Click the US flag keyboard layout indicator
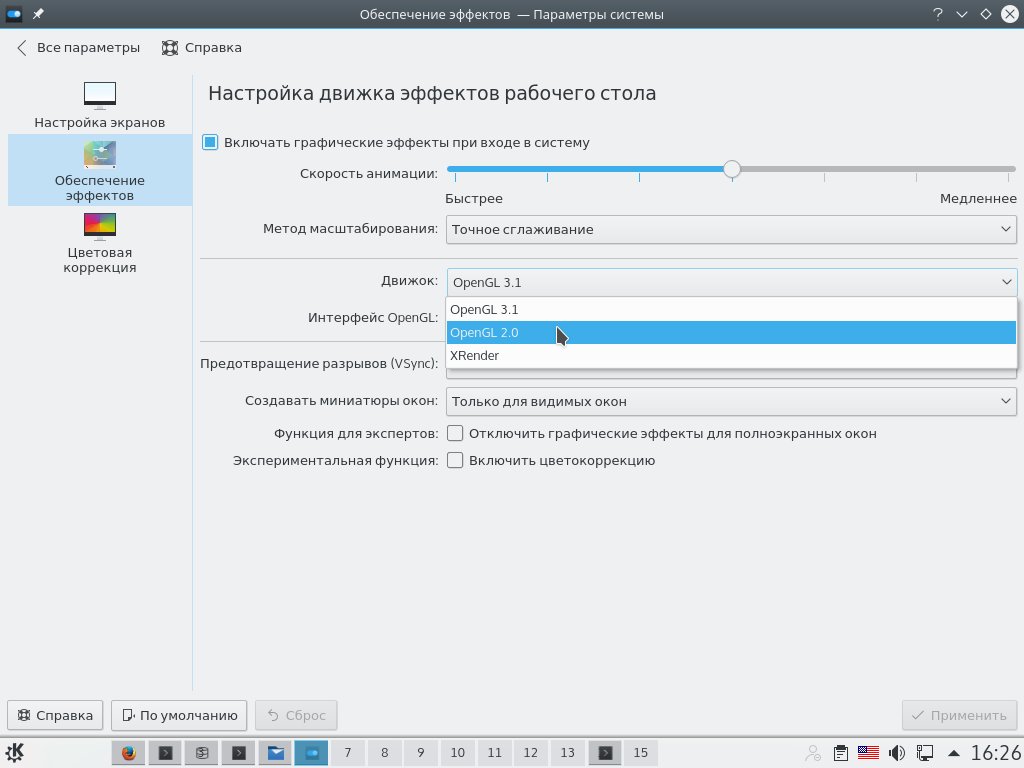Viewport: 1024px width, 768px height. click(x=868, y=753)
